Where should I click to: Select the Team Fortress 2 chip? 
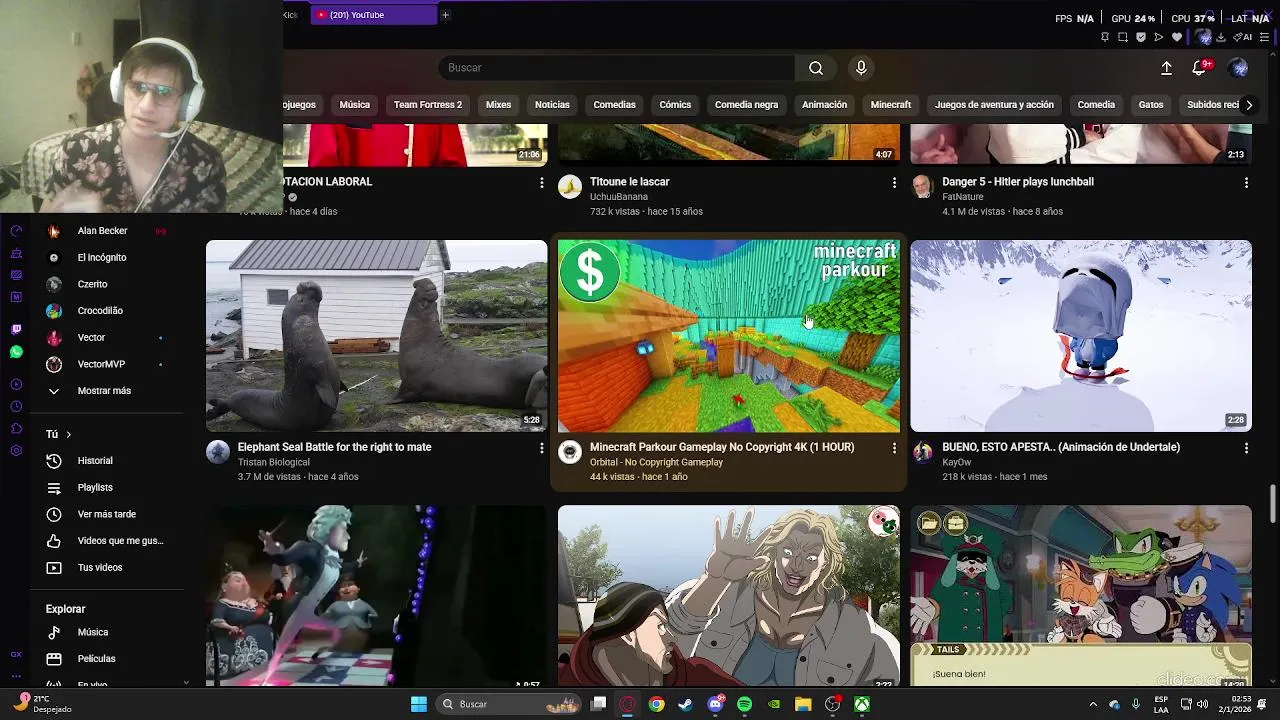[428, 105]
